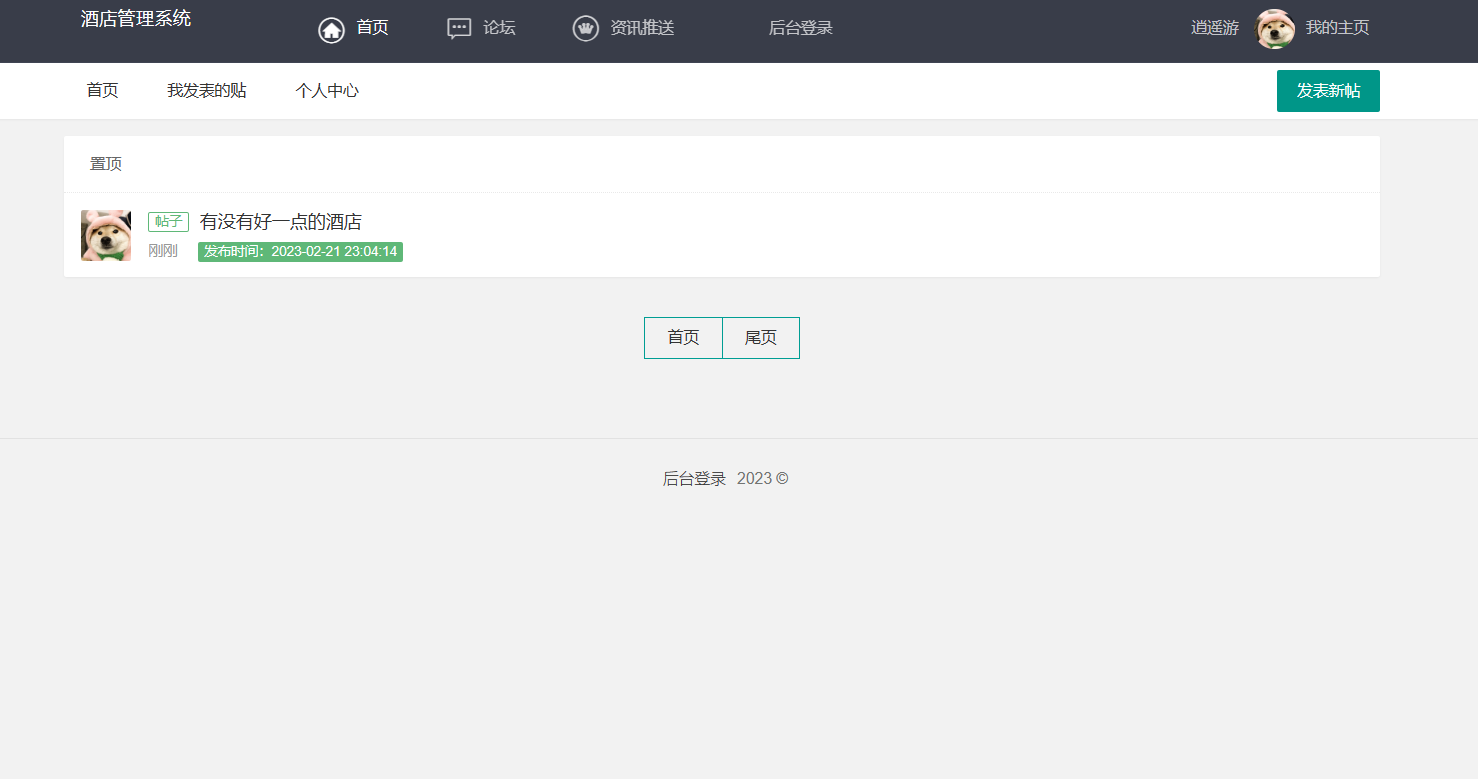Screen dimensions: 1478x779
Task: Select 资讯推送 text in the top bar
Action: 642,28
